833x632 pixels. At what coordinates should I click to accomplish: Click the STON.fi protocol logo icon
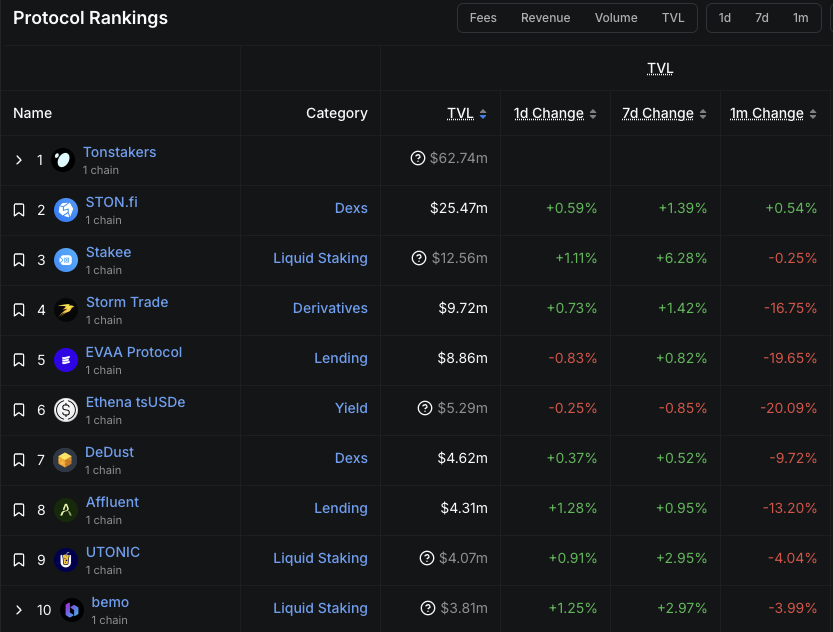(66, 210)
